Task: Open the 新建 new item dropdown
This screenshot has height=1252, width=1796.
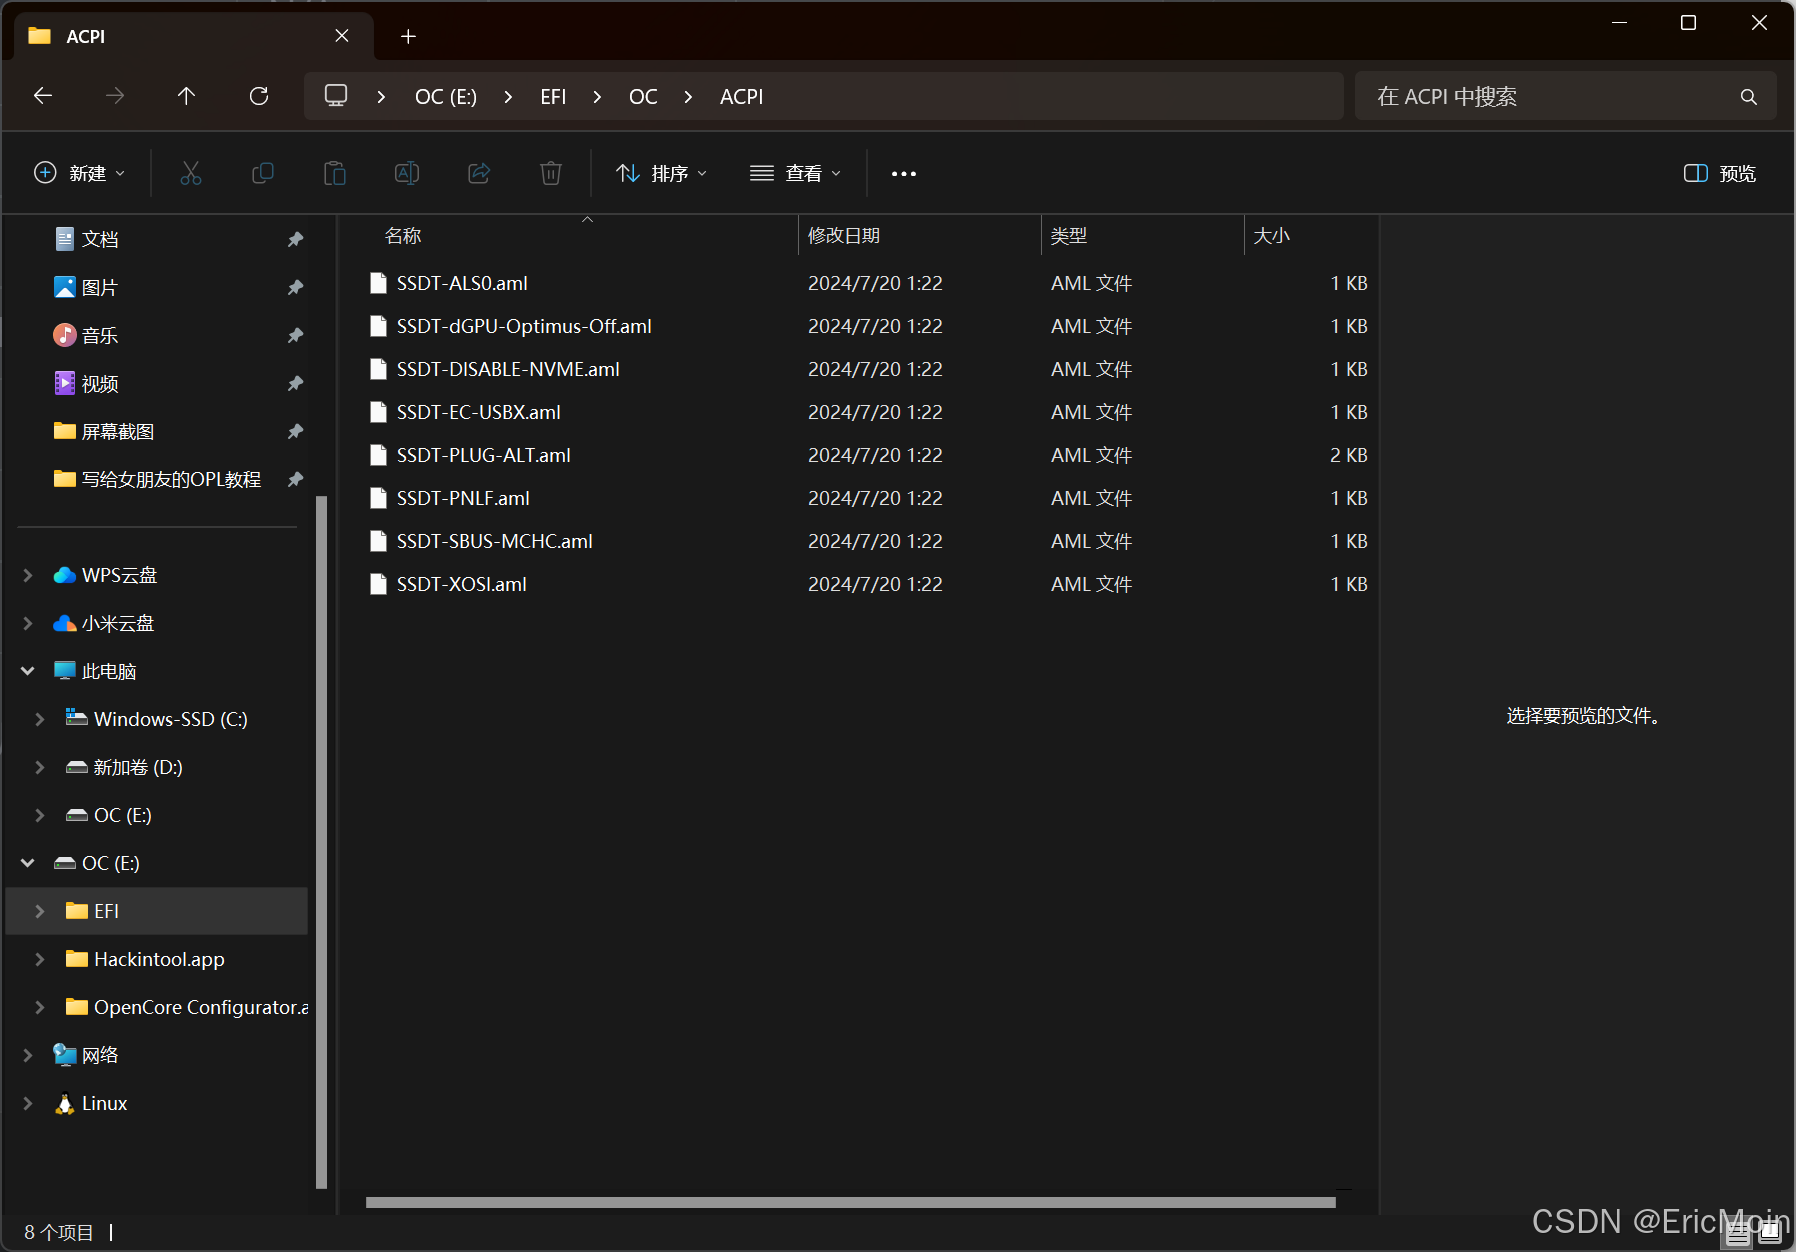Action: (x=80, y=173)
